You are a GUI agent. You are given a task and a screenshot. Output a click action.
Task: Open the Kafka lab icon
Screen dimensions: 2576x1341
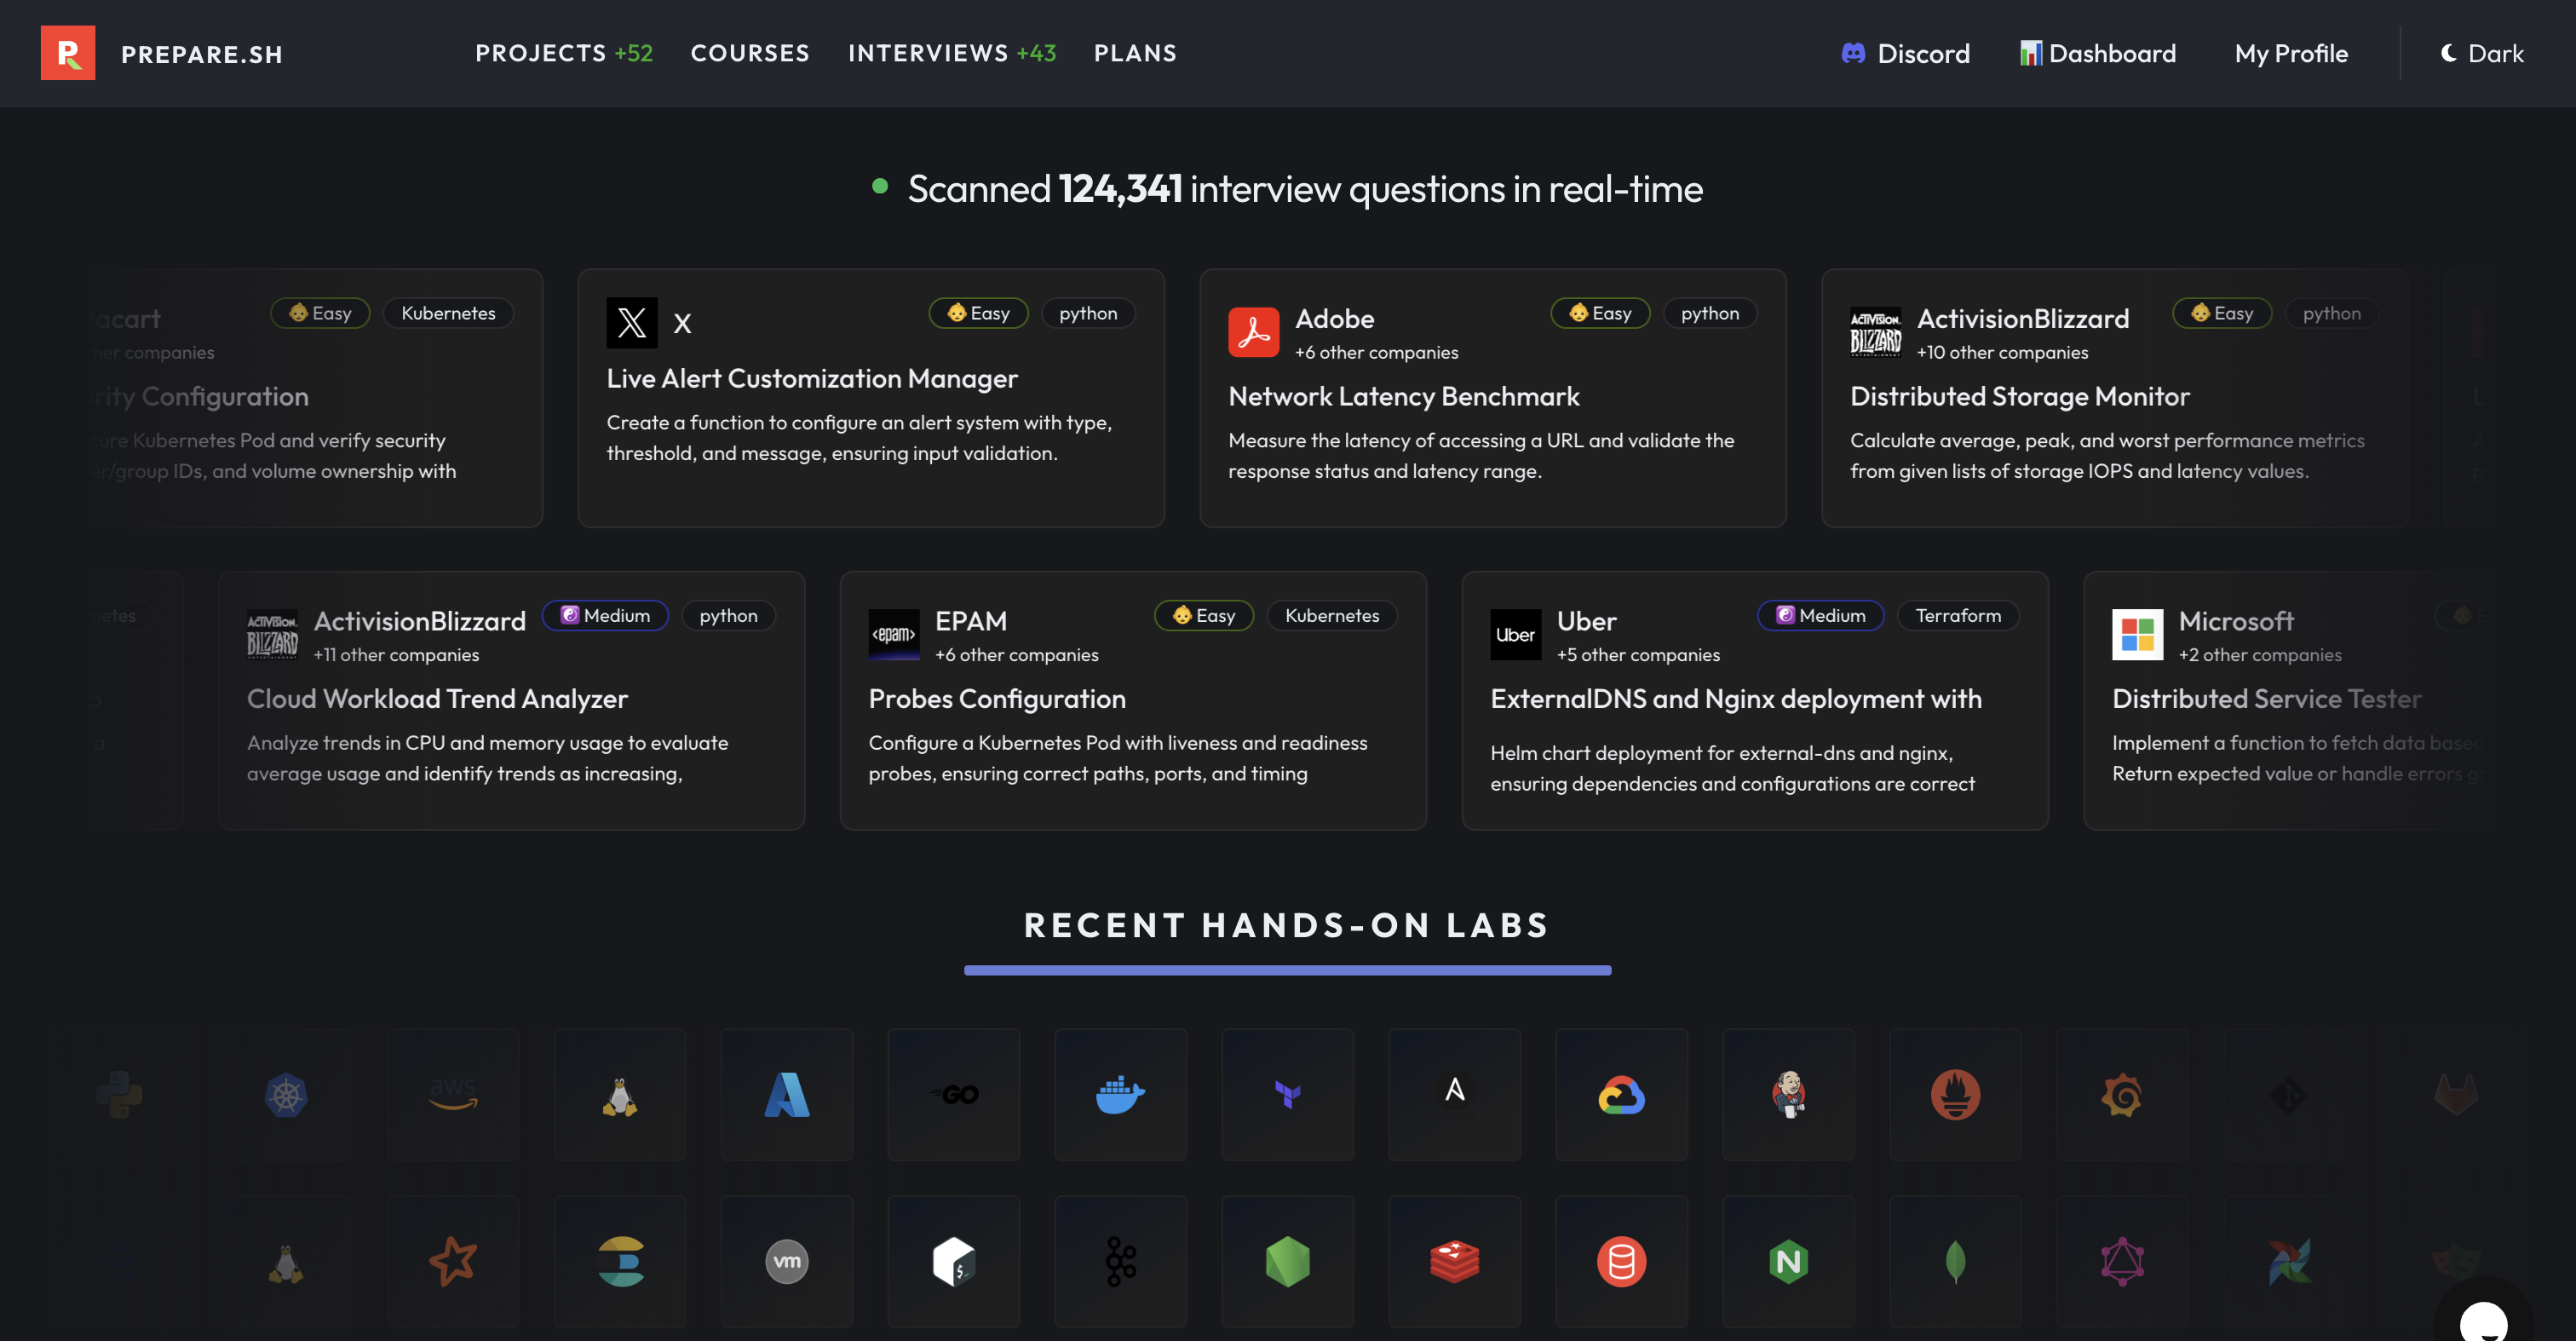[1121, 1262]
